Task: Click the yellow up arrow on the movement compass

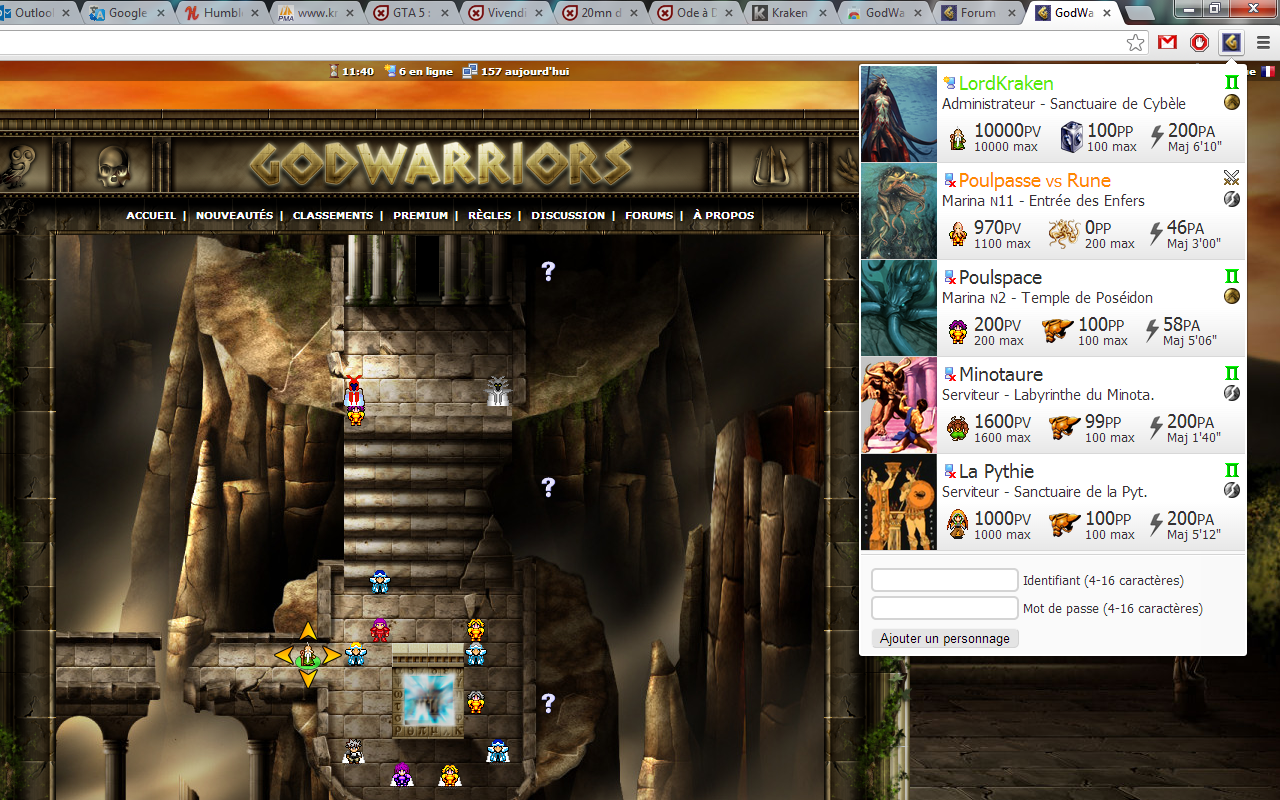Action: coord(307,630)
